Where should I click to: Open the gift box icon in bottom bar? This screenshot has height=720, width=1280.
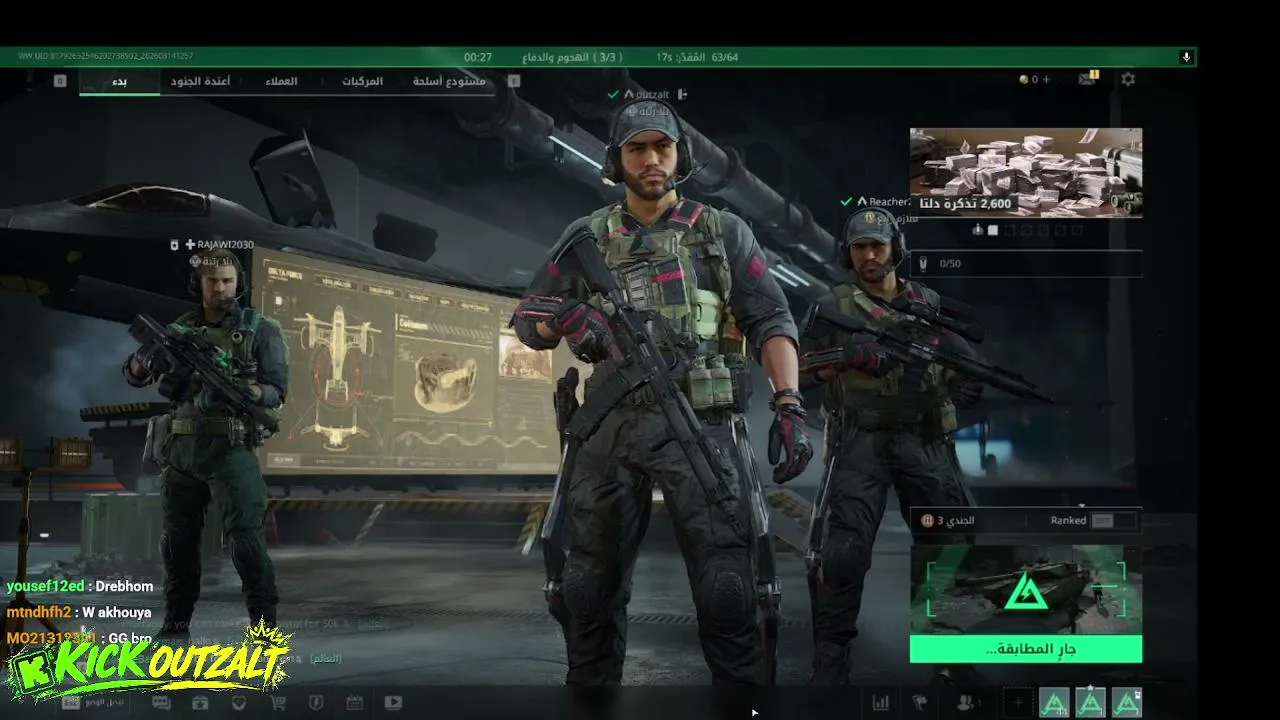click(x=200, y=702)
